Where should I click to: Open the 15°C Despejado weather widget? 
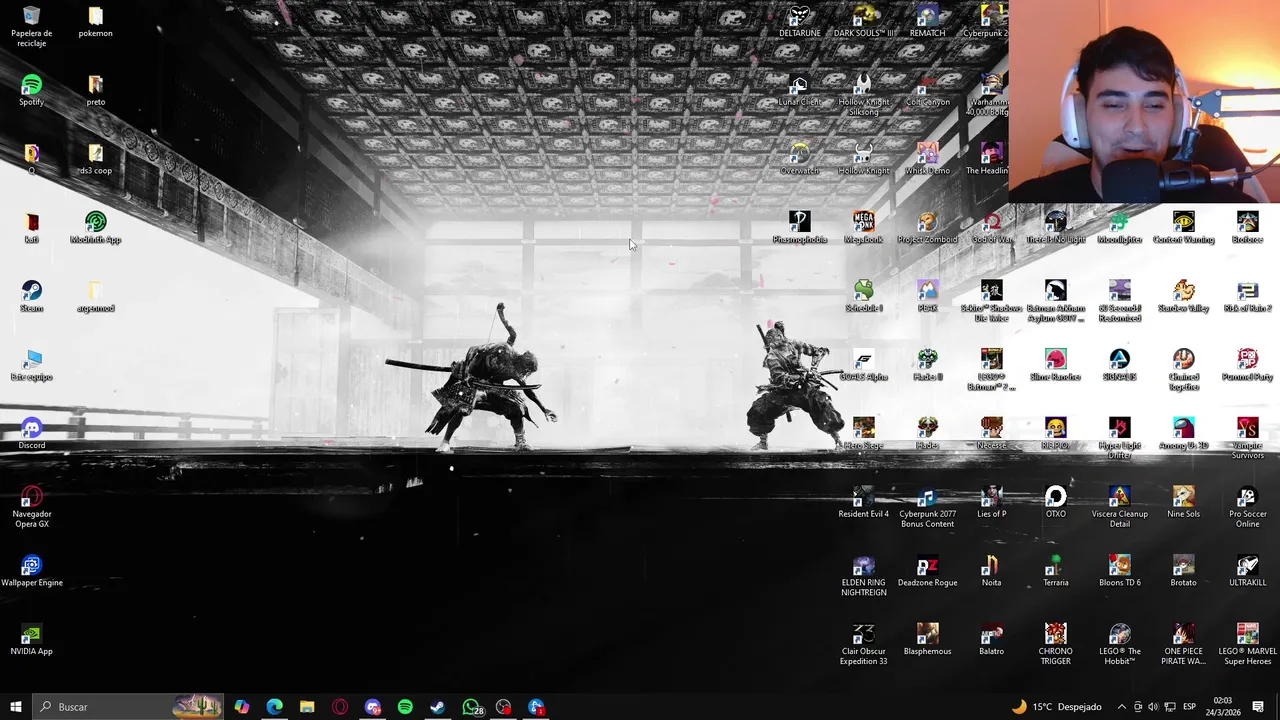click(x=1056, y=707)
